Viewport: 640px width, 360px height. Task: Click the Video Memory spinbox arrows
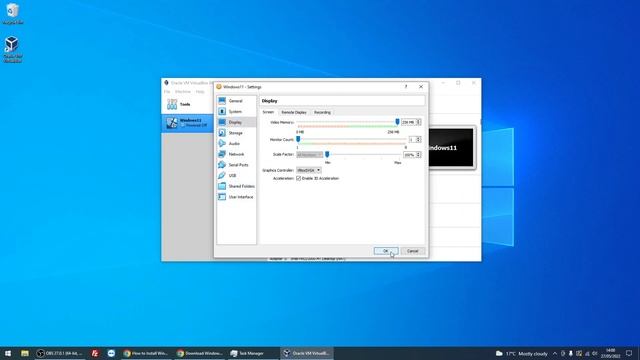coord(418,122)
